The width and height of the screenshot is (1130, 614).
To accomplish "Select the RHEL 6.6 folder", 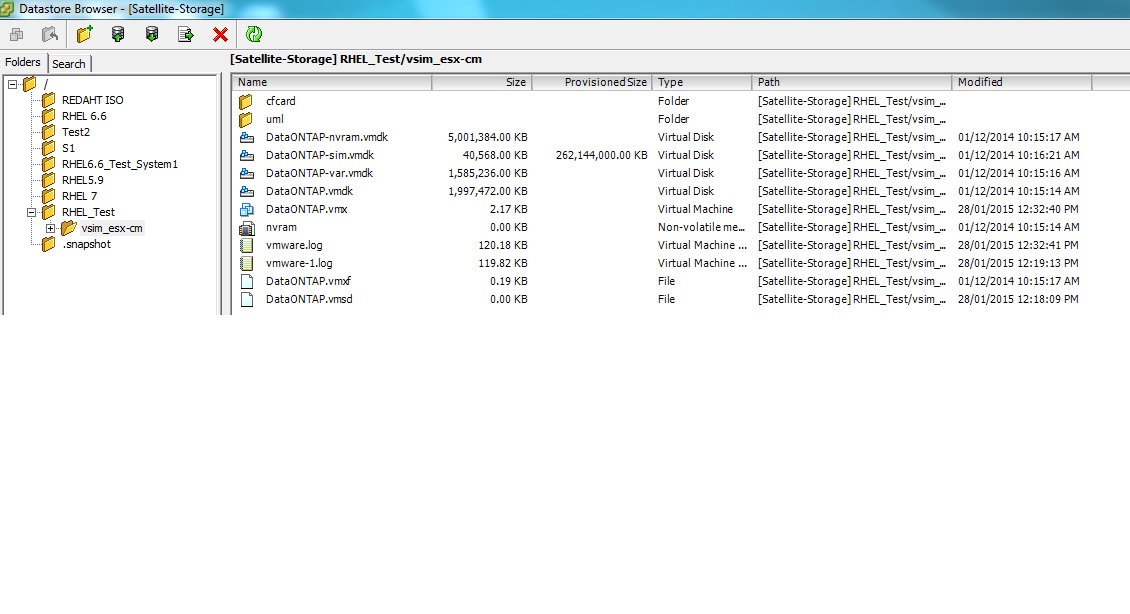I will (x=84, y=116).
